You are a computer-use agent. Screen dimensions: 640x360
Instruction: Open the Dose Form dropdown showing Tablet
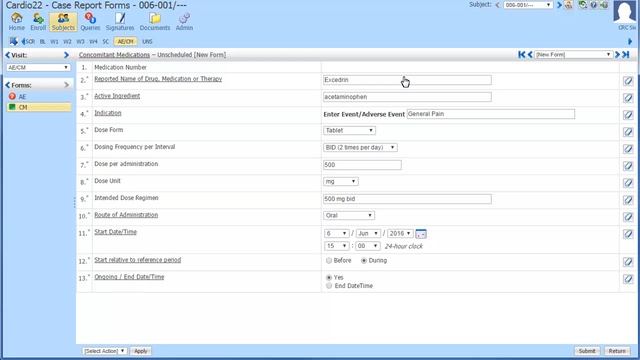click(x=349, y=131)
